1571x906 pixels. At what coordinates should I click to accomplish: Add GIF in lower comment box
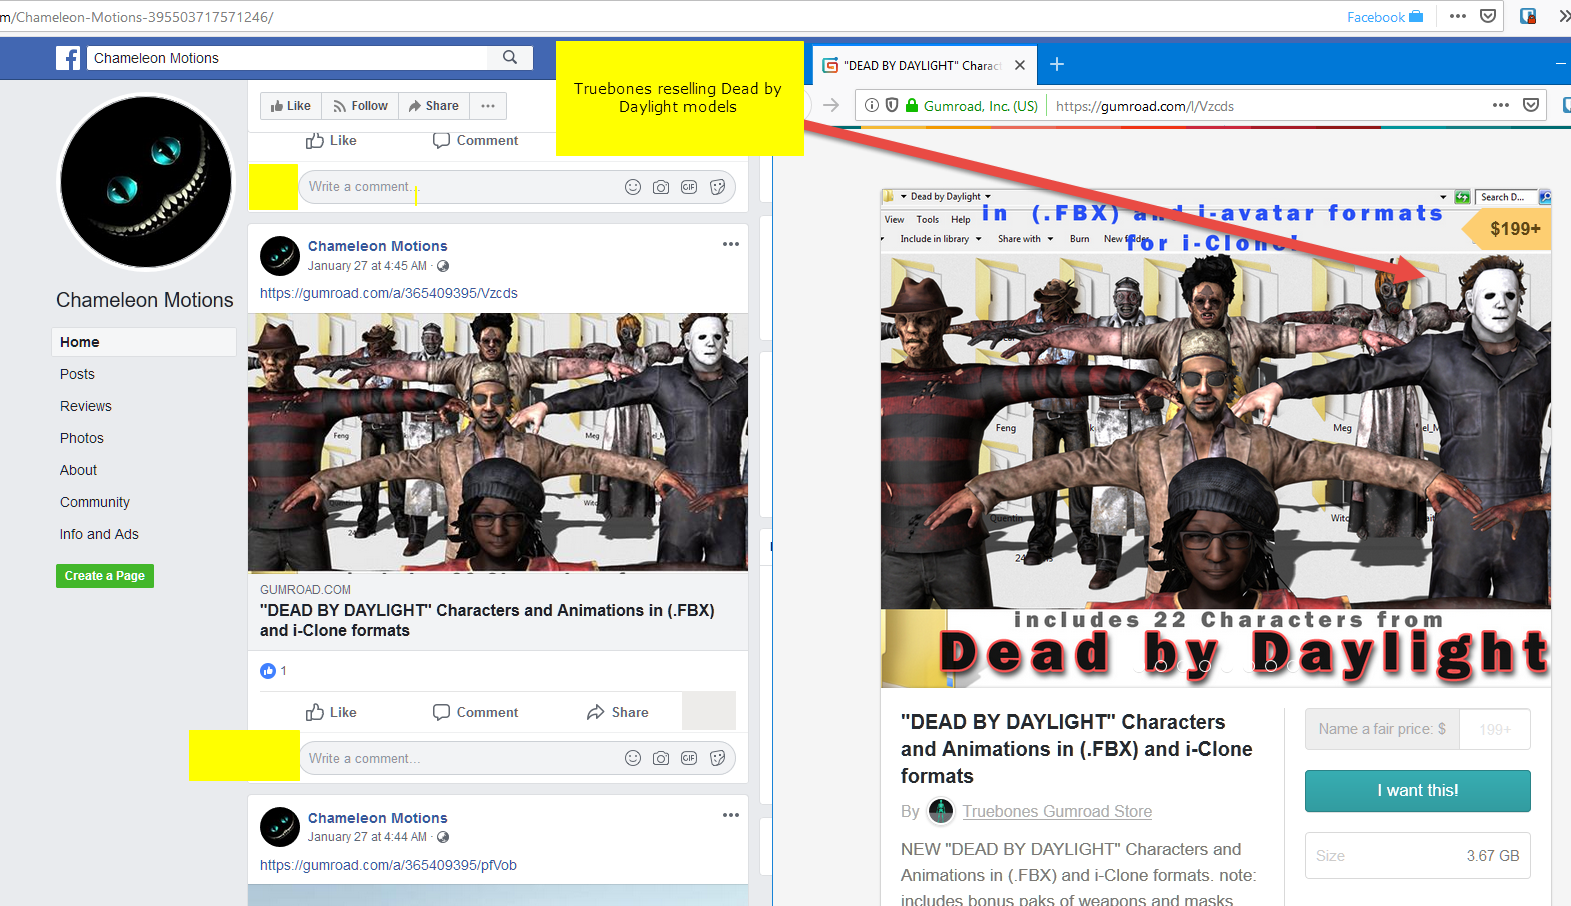(x=689, y=758)
